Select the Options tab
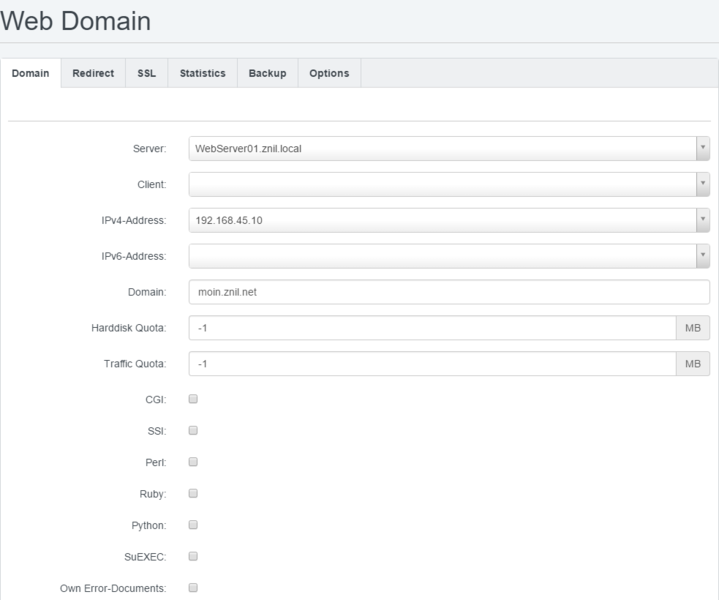This screenshot has height=600, width=719. click(329, 74)
